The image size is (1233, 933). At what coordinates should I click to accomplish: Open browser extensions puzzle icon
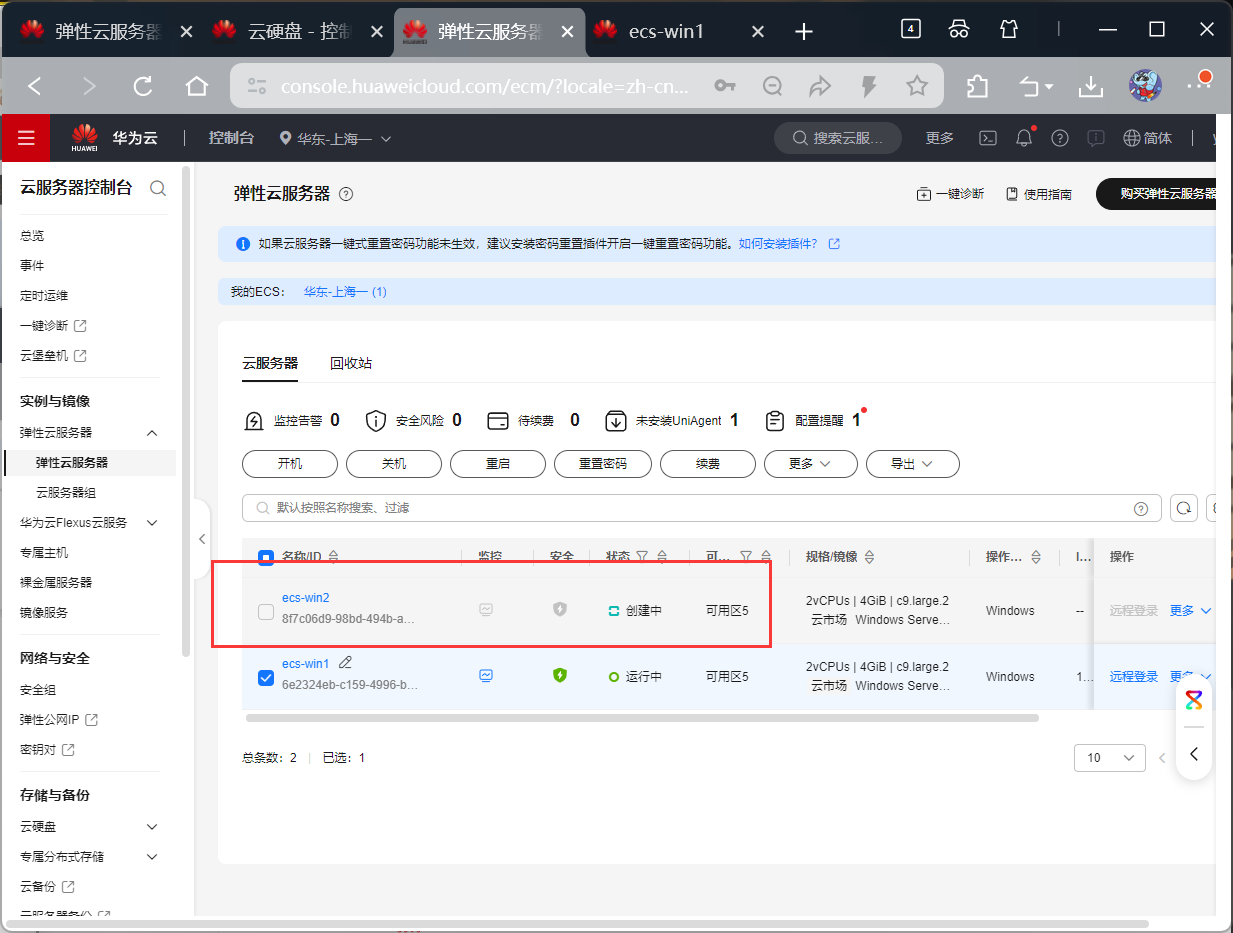[x=977, y=87]
